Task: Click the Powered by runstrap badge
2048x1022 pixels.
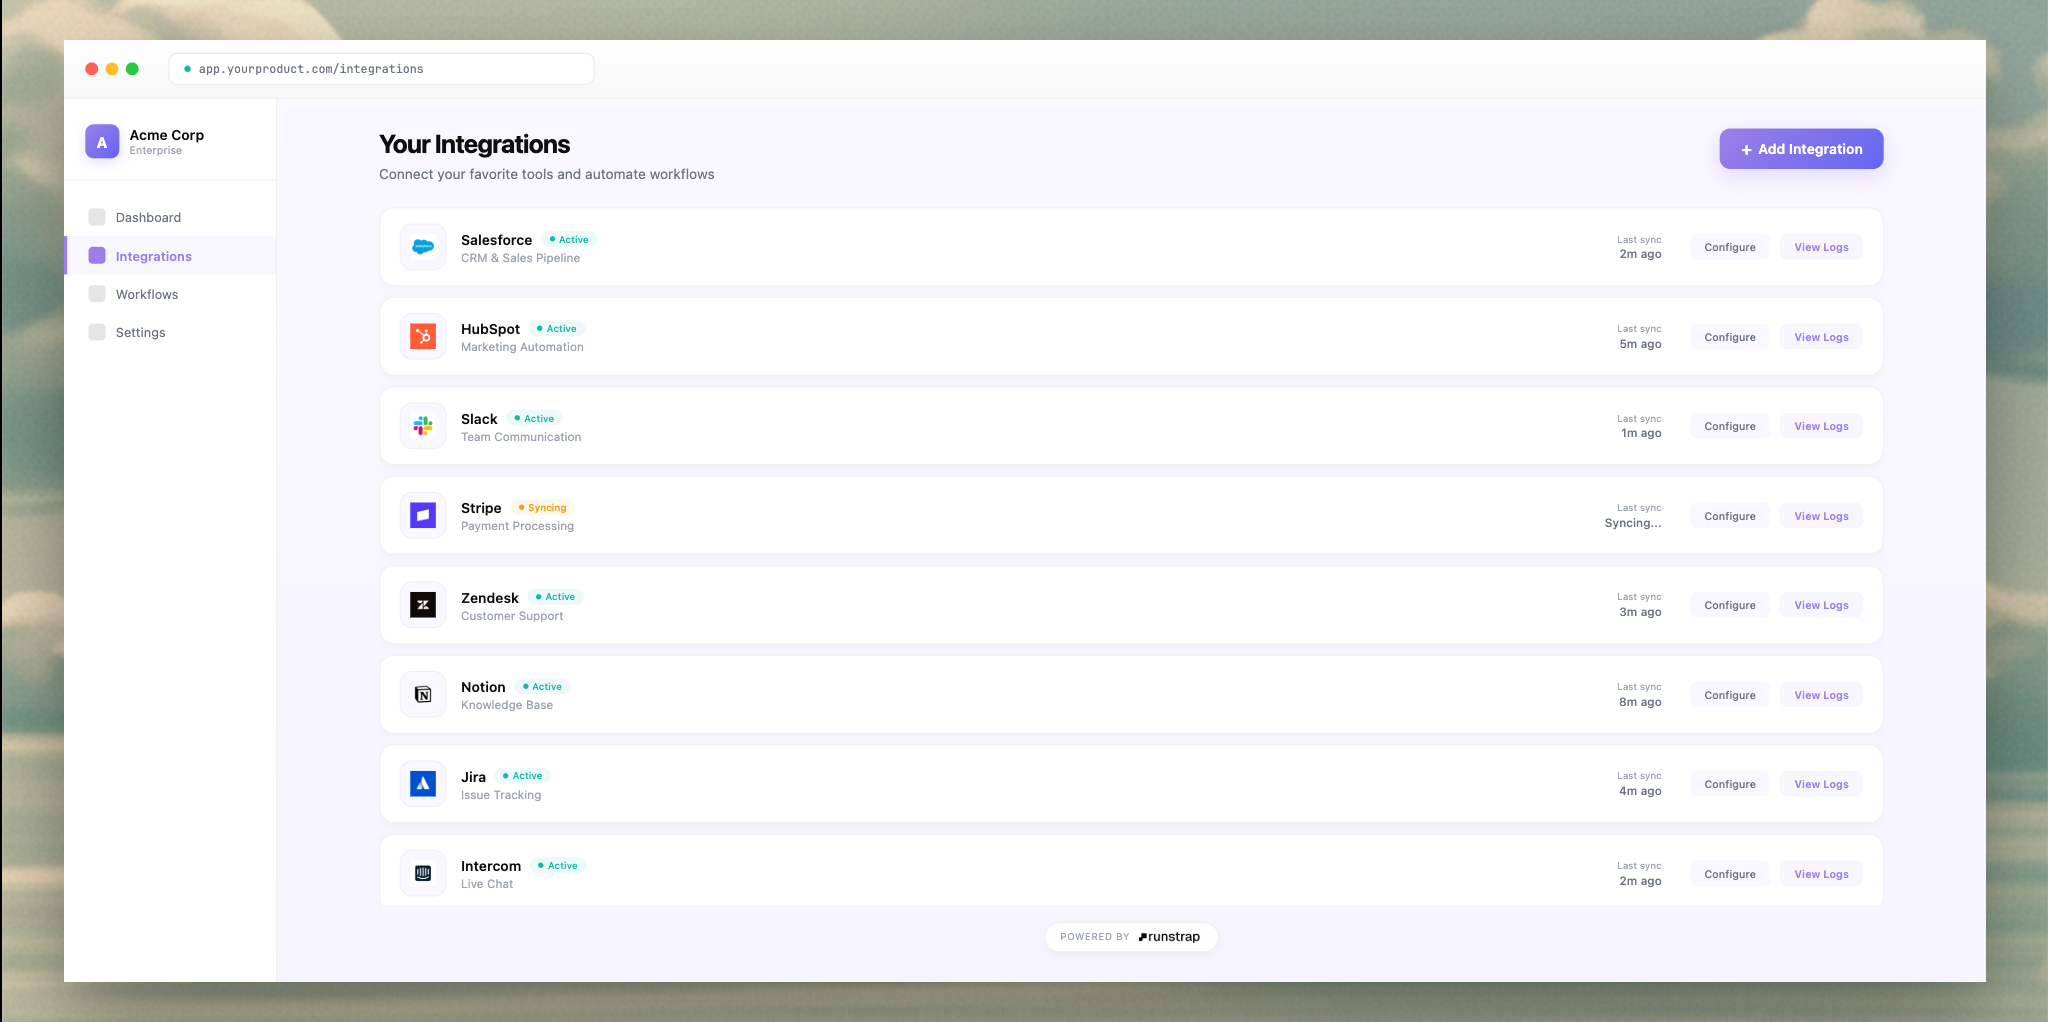Action: point(1130,936)
